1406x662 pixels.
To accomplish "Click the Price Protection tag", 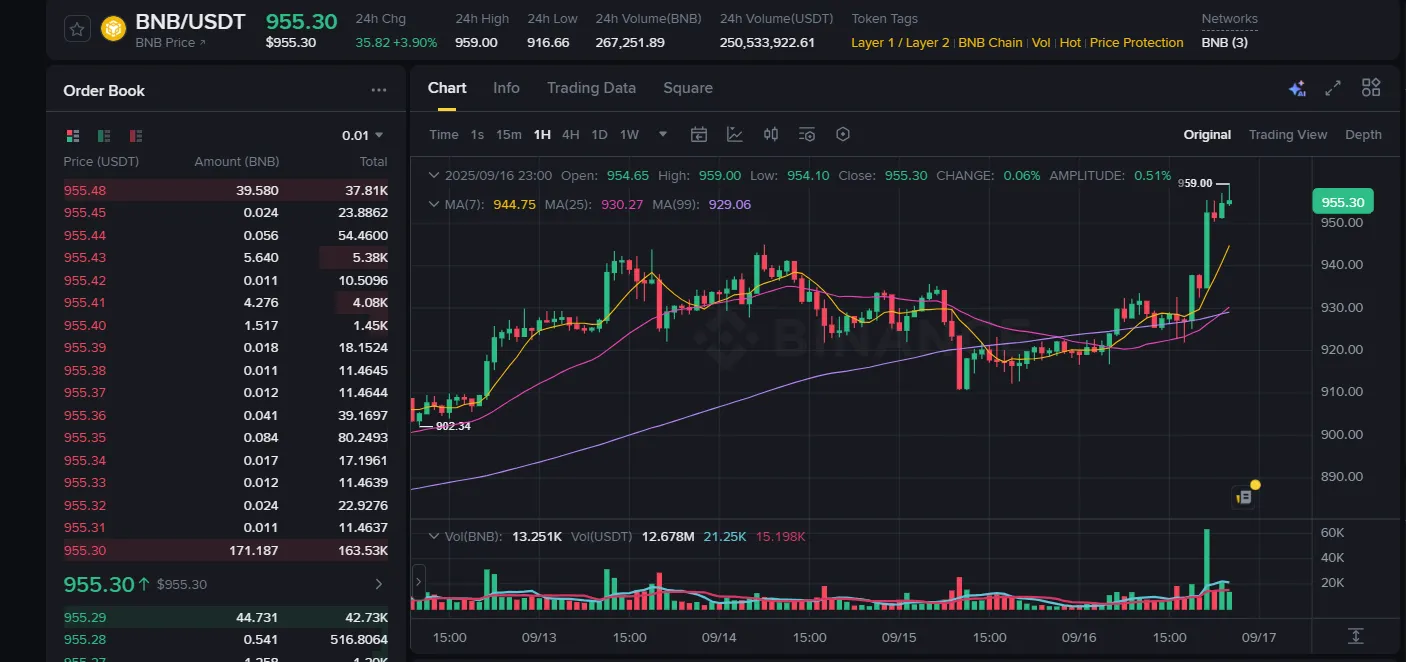I will tap(1136, 43).
